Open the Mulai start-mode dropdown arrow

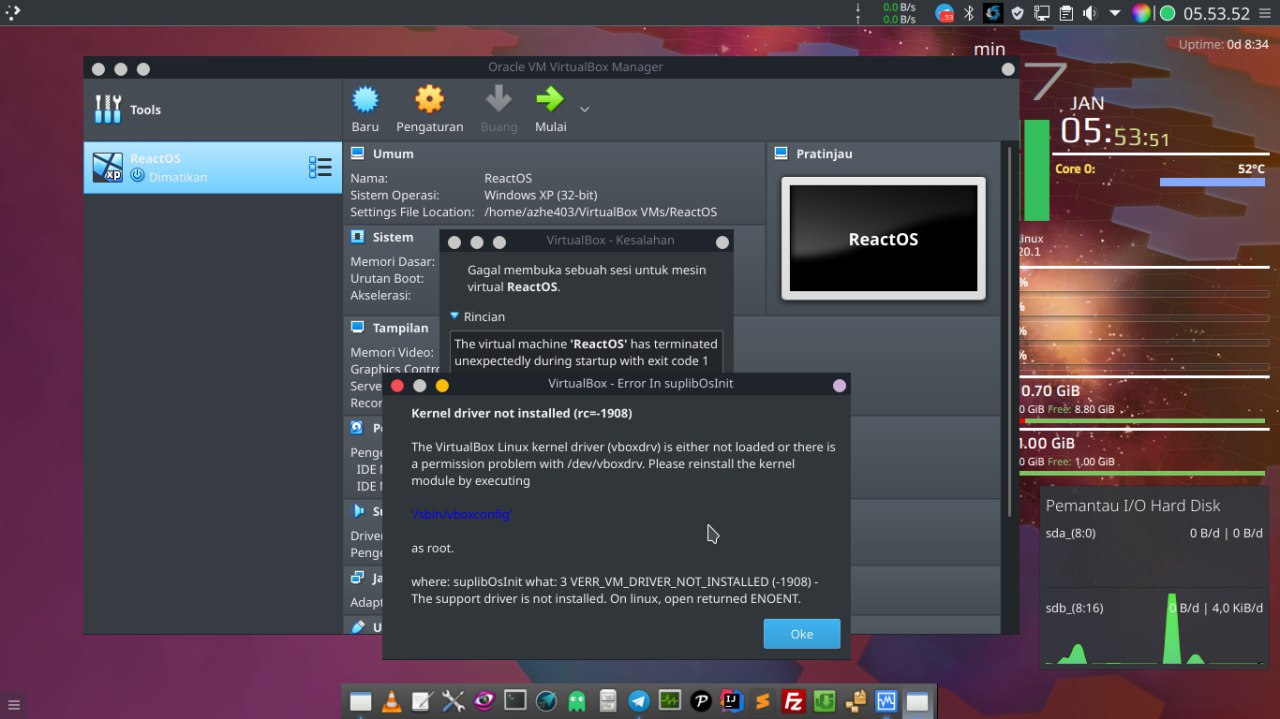tap(585, 109)
